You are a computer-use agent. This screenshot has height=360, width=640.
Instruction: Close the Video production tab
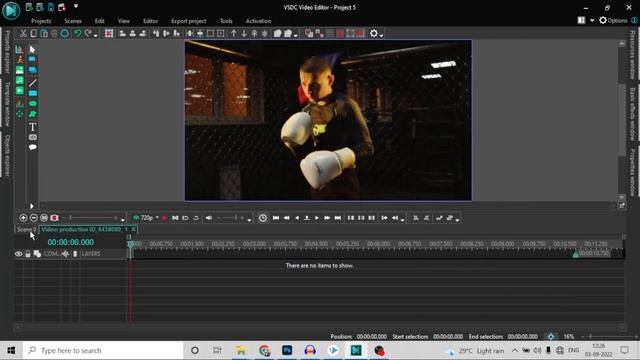[x=133, y=229]
